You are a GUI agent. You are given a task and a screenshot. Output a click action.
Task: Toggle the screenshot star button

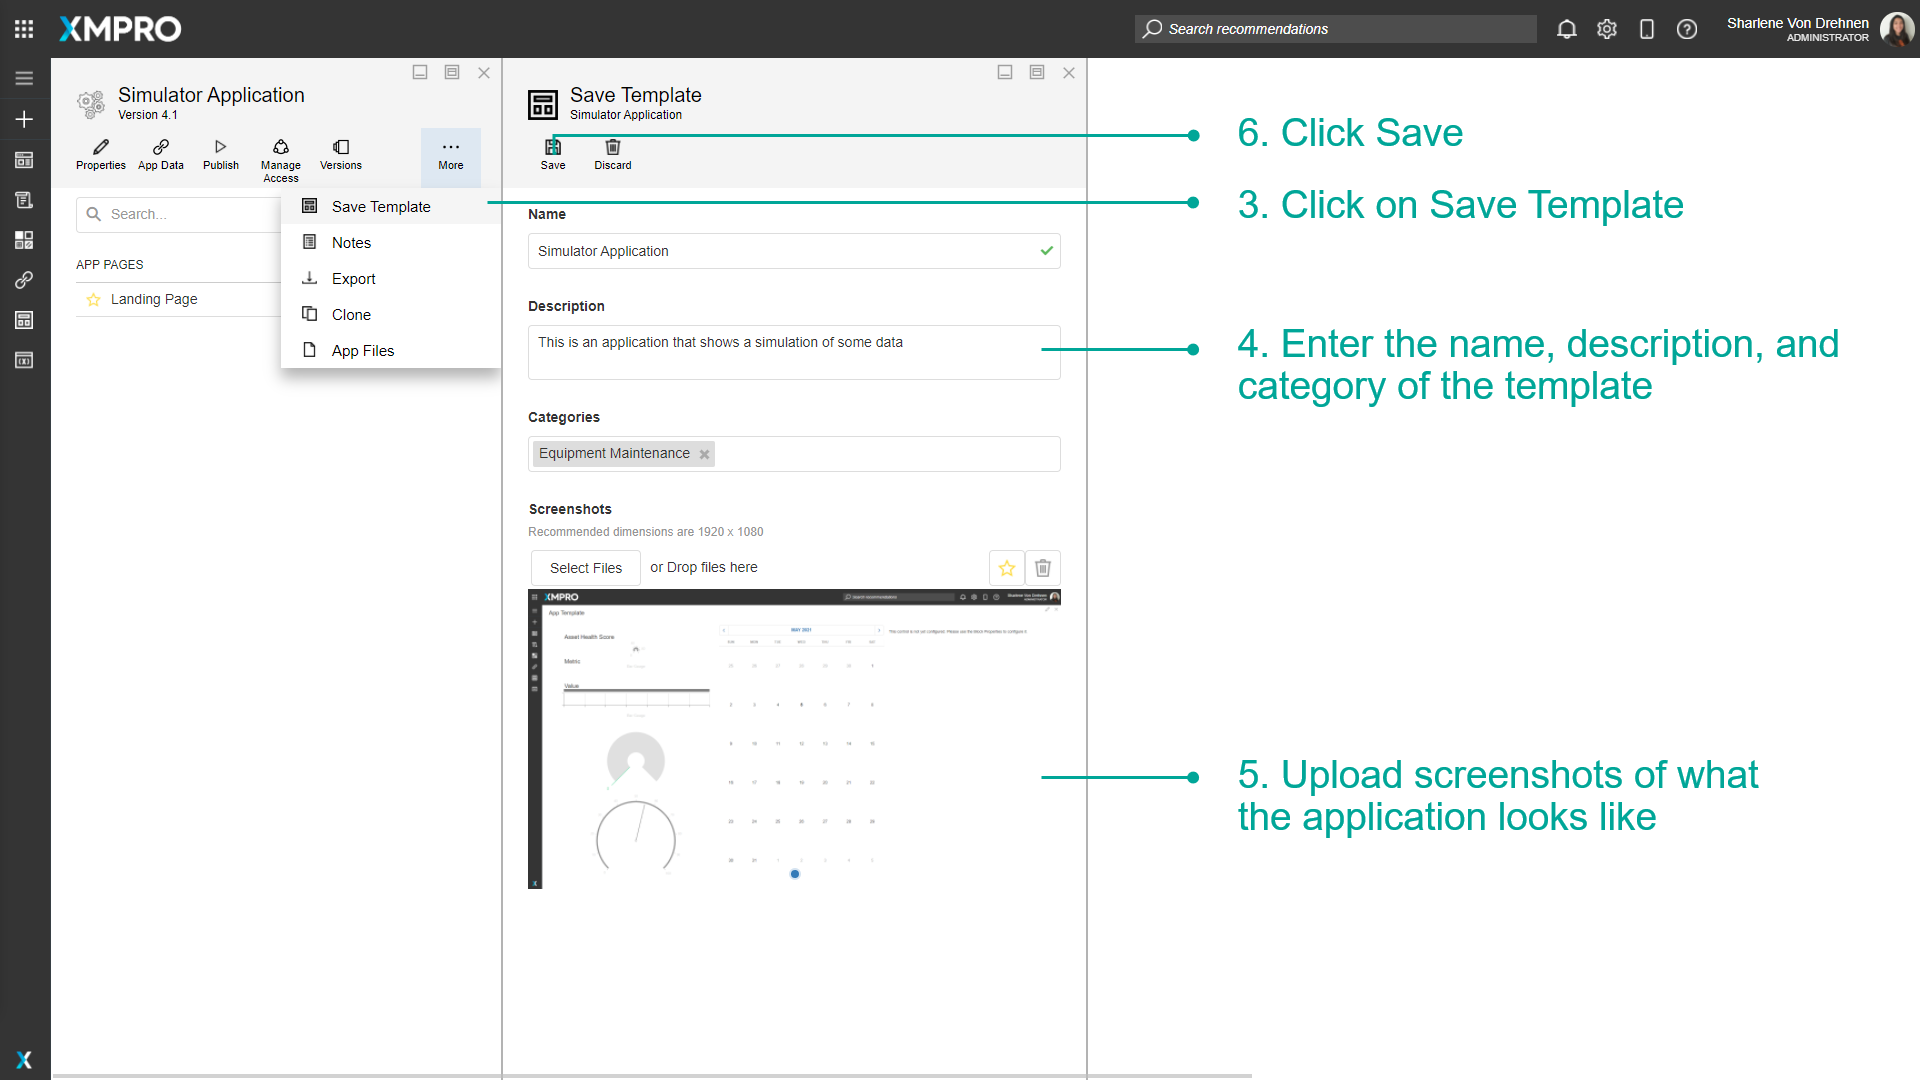[x=1007, y=567]
